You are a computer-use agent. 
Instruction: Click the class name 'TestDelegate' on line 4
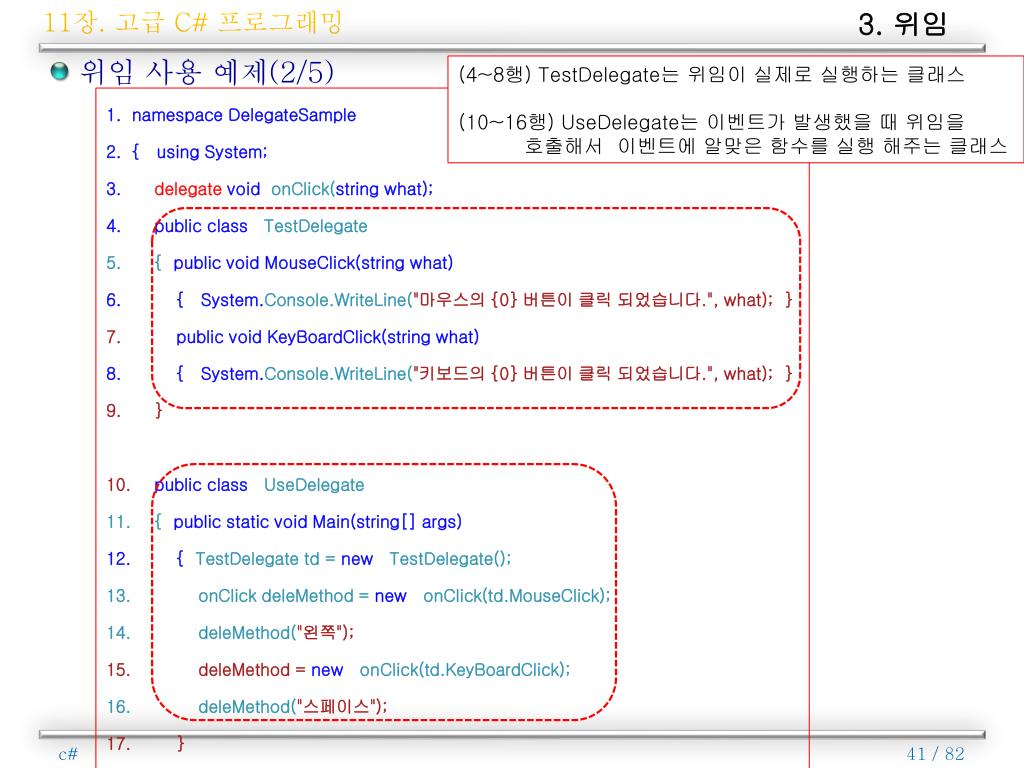pyautogui.click(x=315, y=226)
